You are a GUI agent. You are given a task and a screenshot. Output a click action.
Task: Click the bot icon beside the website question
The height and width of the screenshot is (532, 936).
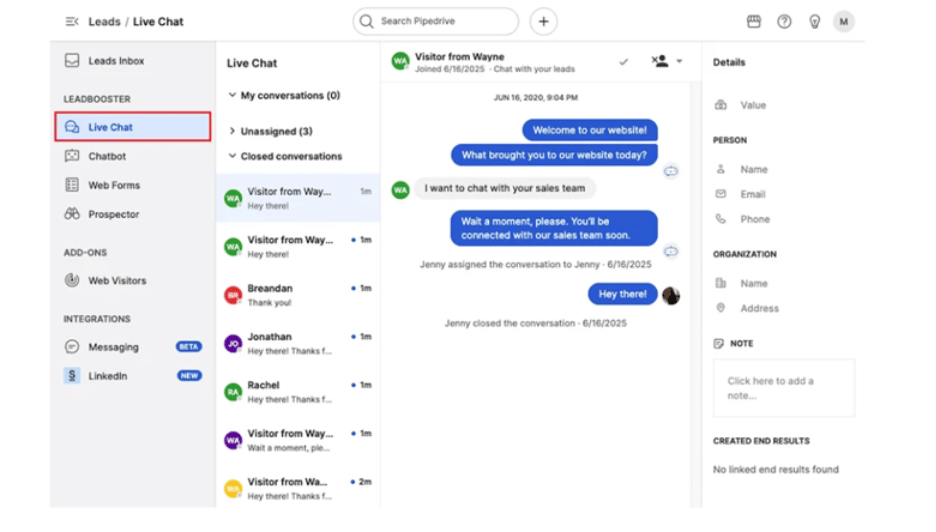click(x=671, y=171)
